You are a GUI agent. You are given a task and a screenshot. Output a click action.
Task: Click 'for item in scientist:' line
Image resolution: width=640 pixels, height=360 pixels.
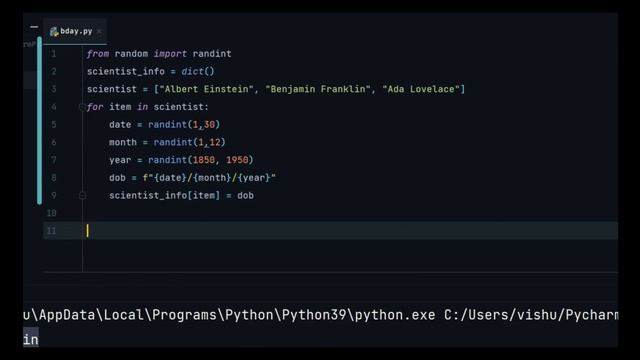147,107
